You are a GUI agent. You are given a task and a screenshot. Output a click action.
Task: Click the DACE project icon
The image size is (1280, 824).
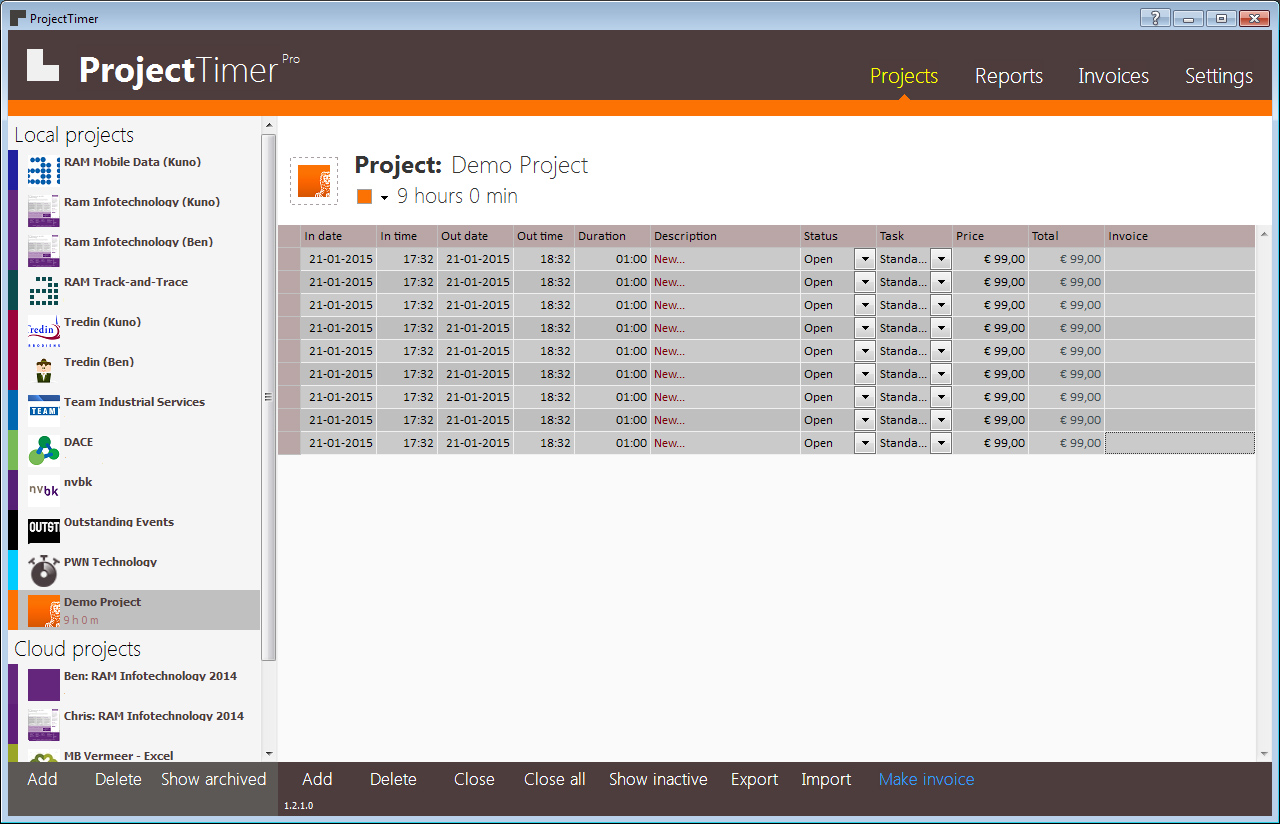[x=43, y=450]
